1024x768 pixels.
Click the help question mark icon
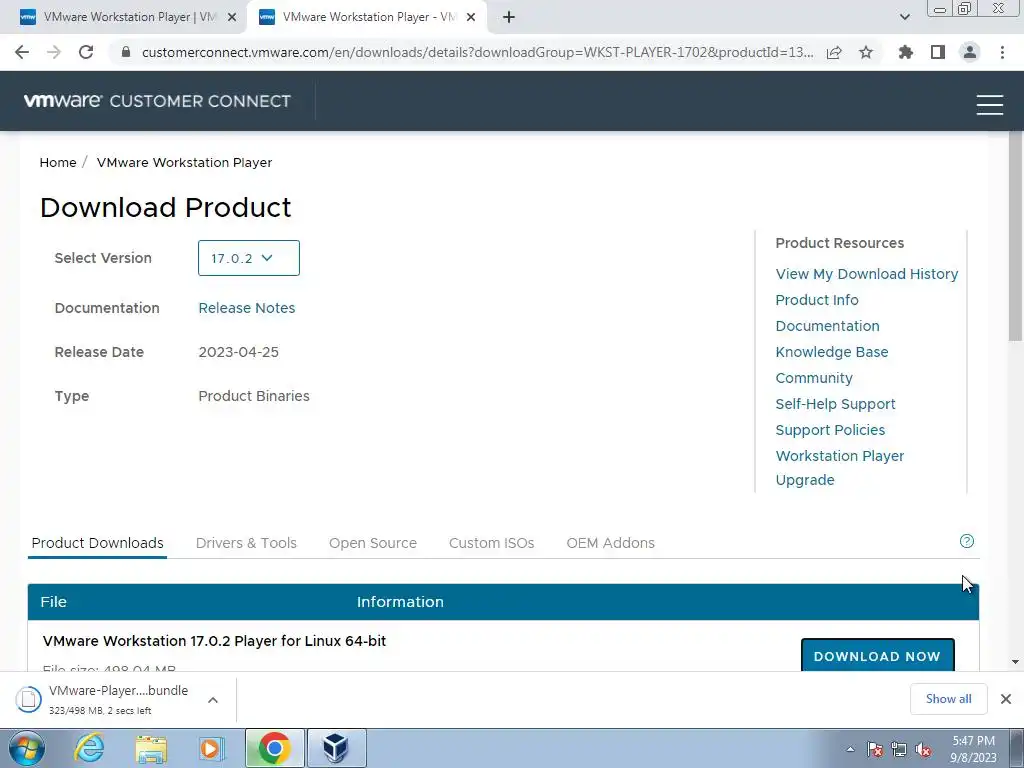967,541
